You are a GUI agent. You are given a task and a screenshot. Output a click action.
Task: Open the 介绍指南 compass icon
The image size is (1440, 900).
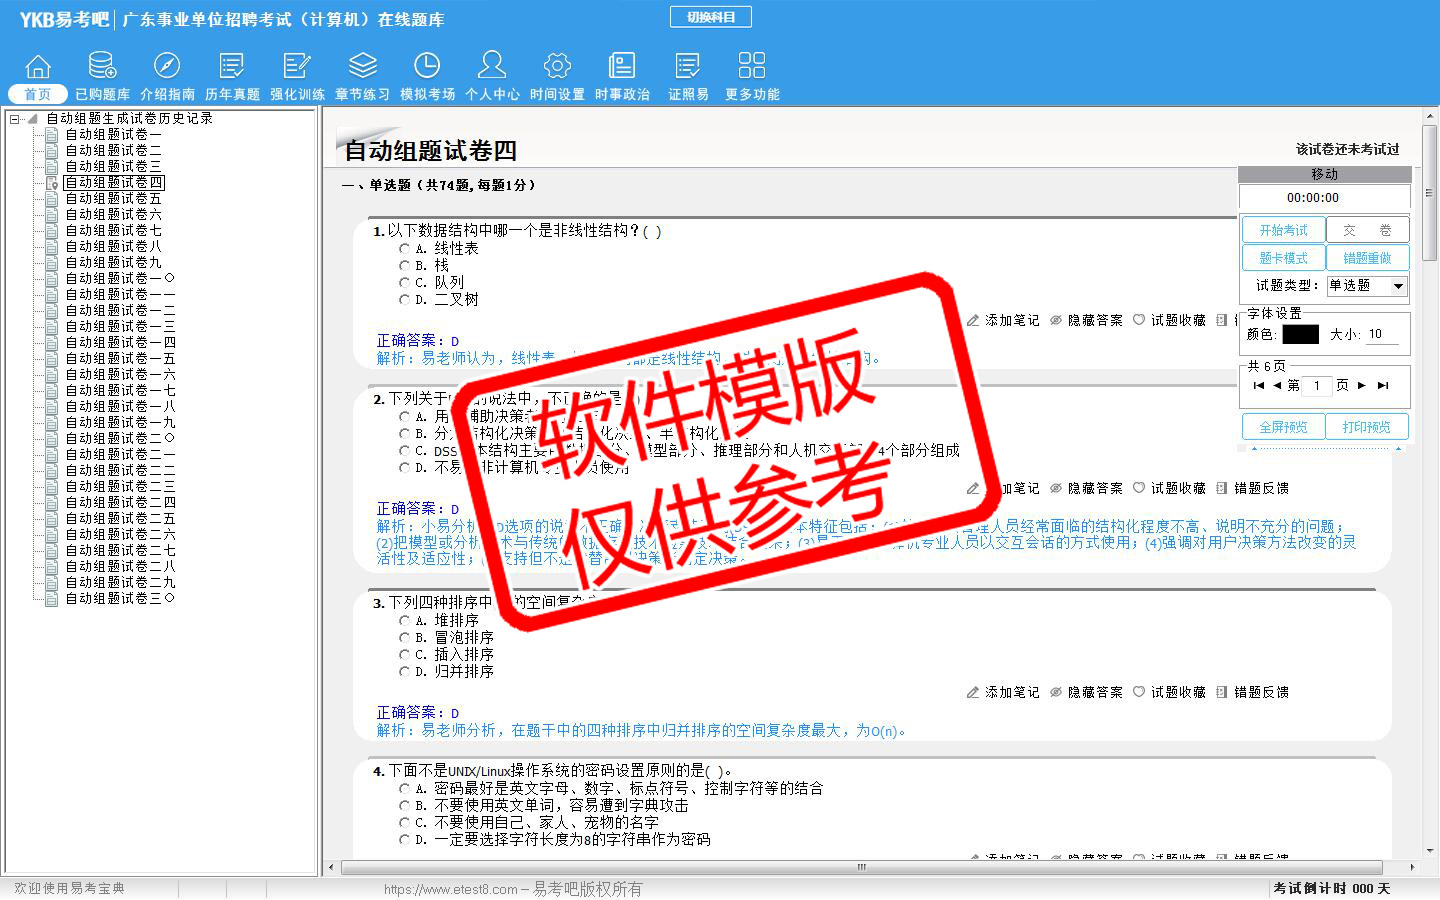167,67
